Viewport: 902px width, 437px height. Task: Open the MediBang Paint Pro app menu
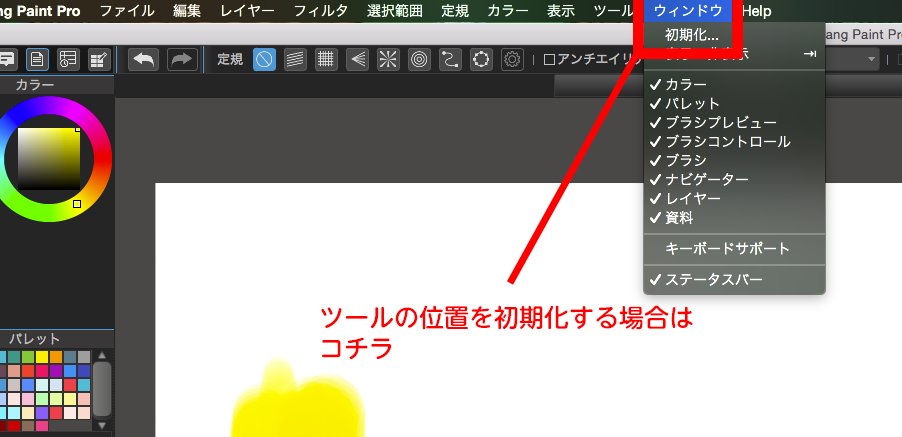point(40,11)
